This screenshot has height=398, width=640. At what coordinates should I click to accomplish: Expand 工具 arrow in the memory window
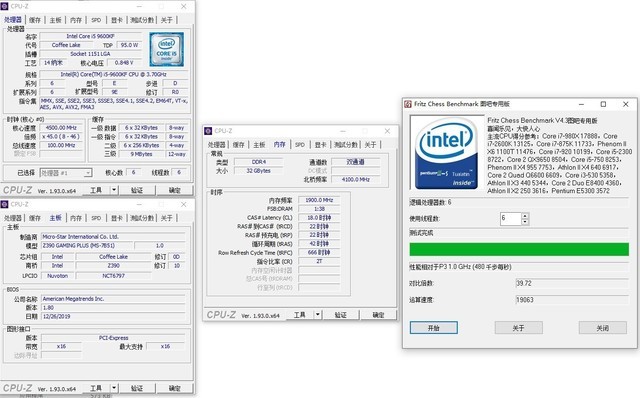318,315
